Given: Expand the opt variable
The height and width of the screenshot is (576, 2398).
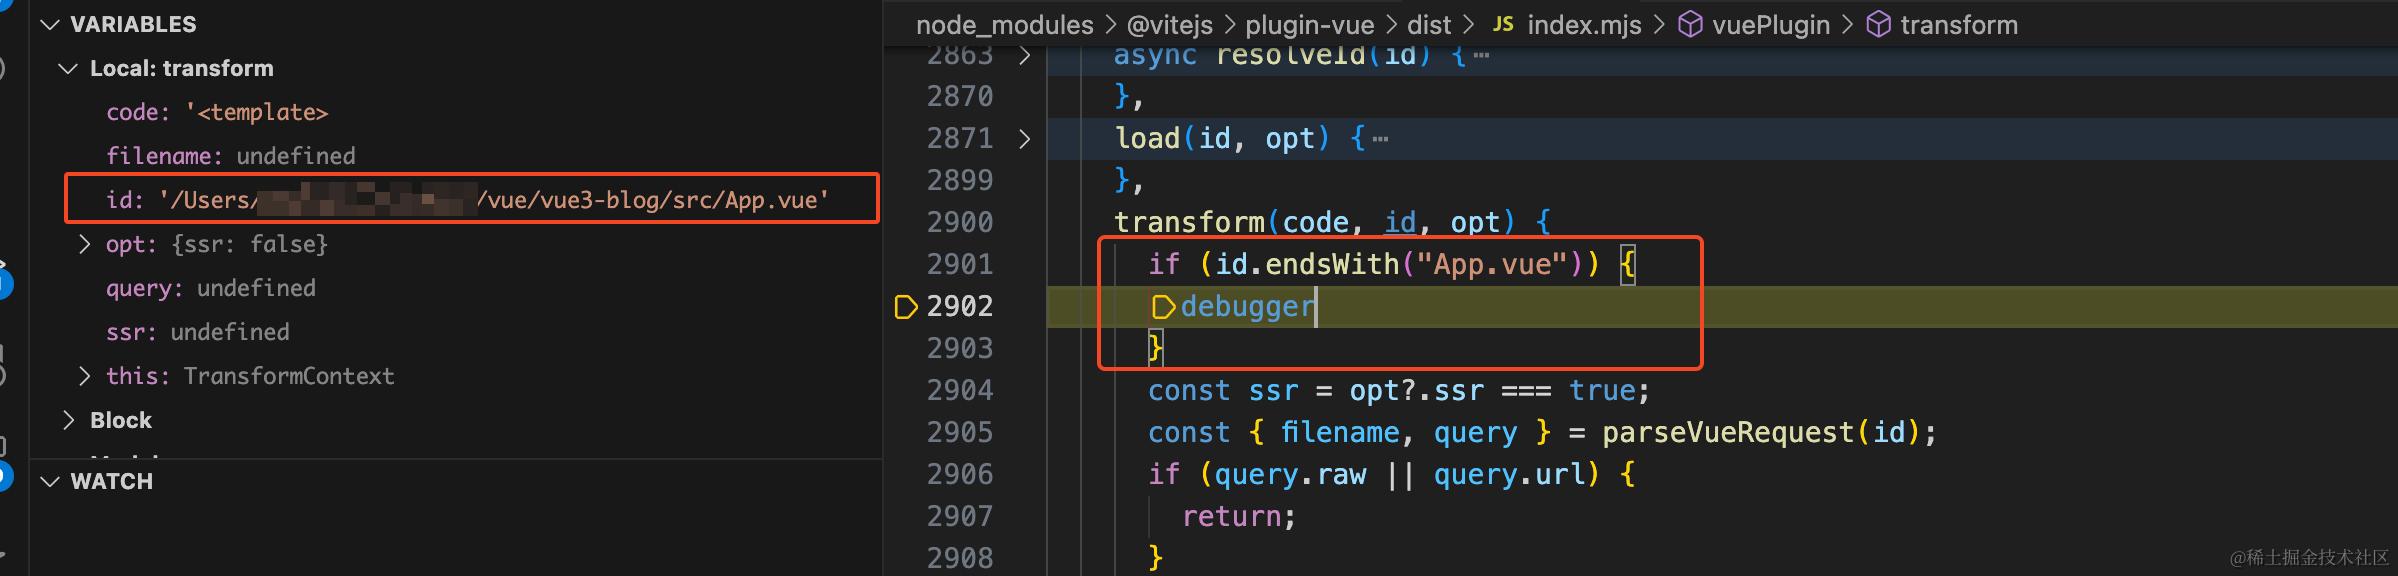Looking at the screenshot, I should (85, 244).
